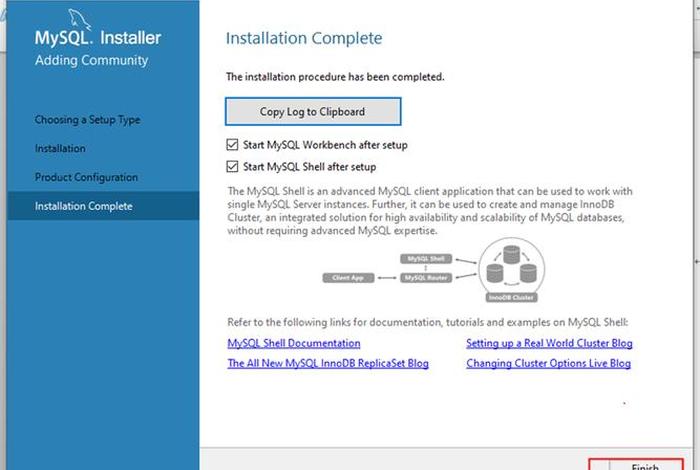Click the Installation Complete heading text

coord(304,38)
